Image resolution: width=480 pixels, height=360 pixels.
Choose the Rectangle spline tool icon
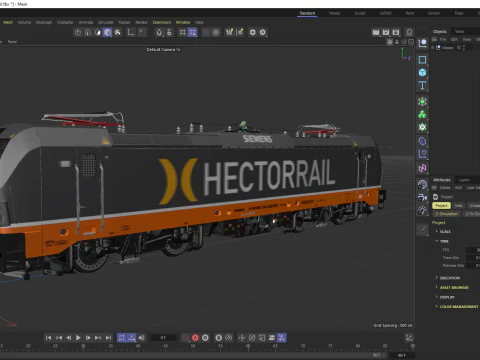(x=422, y=60)
